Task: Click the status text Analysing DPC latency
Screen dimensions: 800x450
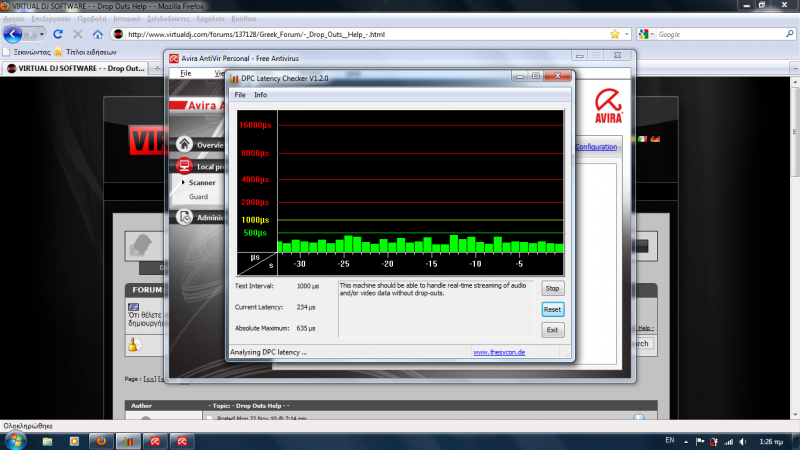Action: click(268, 353)
